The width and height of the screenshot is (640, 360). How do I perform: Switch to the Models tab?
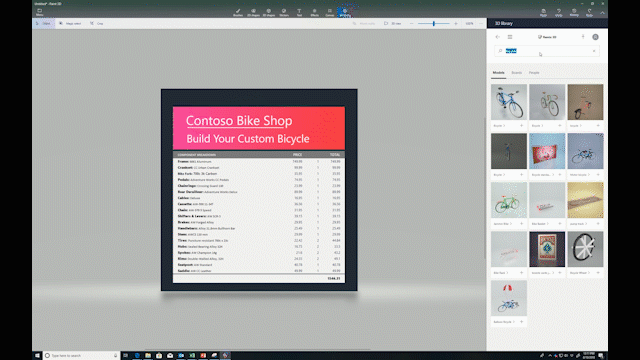(498, 73)
